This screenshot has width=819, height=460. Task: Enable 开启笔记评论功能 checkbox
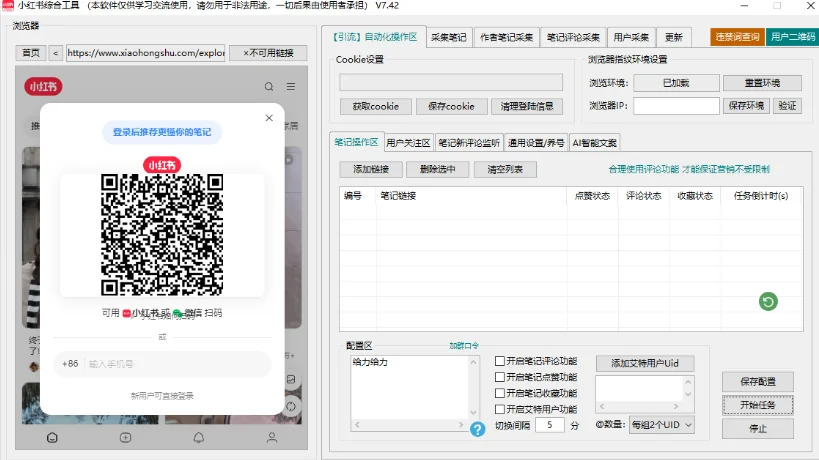[500, 361]
